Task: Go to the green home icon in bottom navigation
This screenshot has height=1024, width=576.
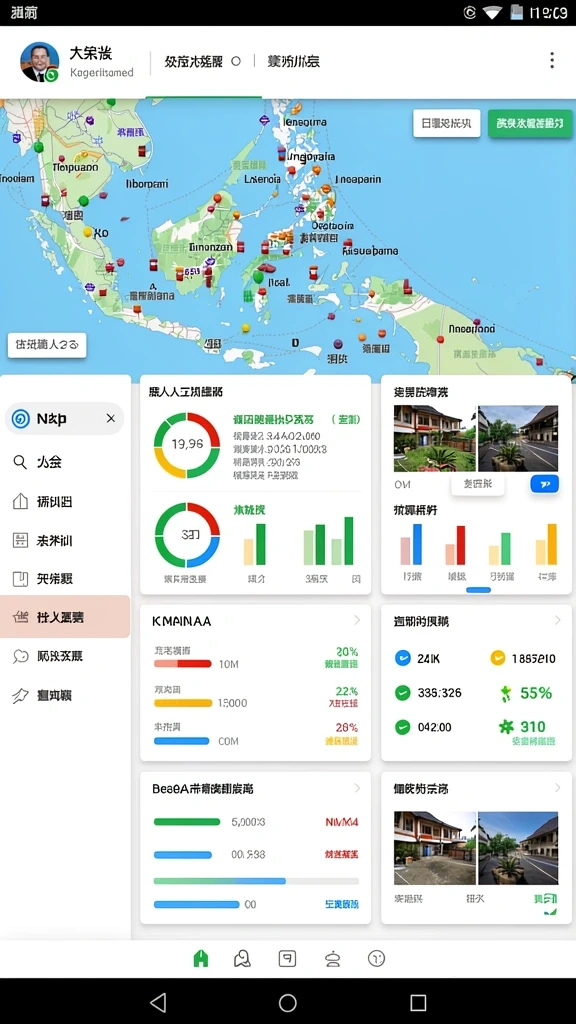Action: click(200, 958)
